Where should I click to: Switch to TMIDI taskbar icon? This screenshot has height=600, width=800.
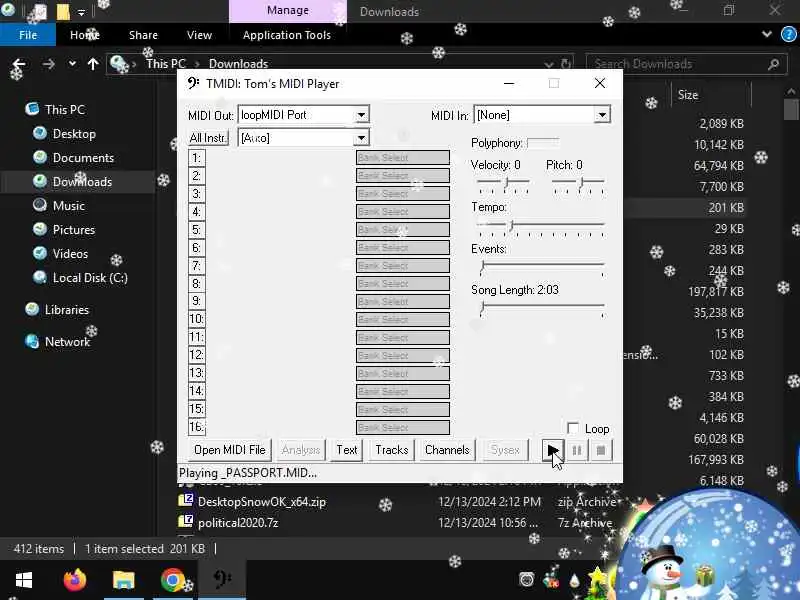222,580
